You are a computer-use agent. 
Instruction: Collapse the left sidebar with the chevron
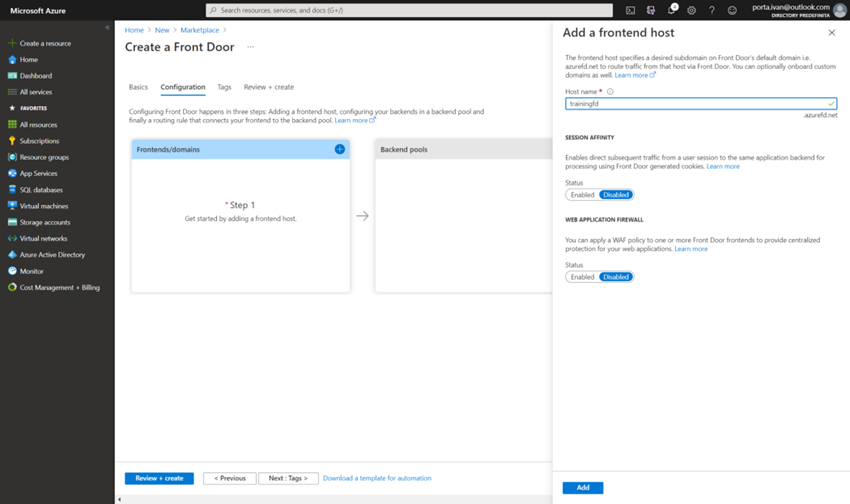107,27
